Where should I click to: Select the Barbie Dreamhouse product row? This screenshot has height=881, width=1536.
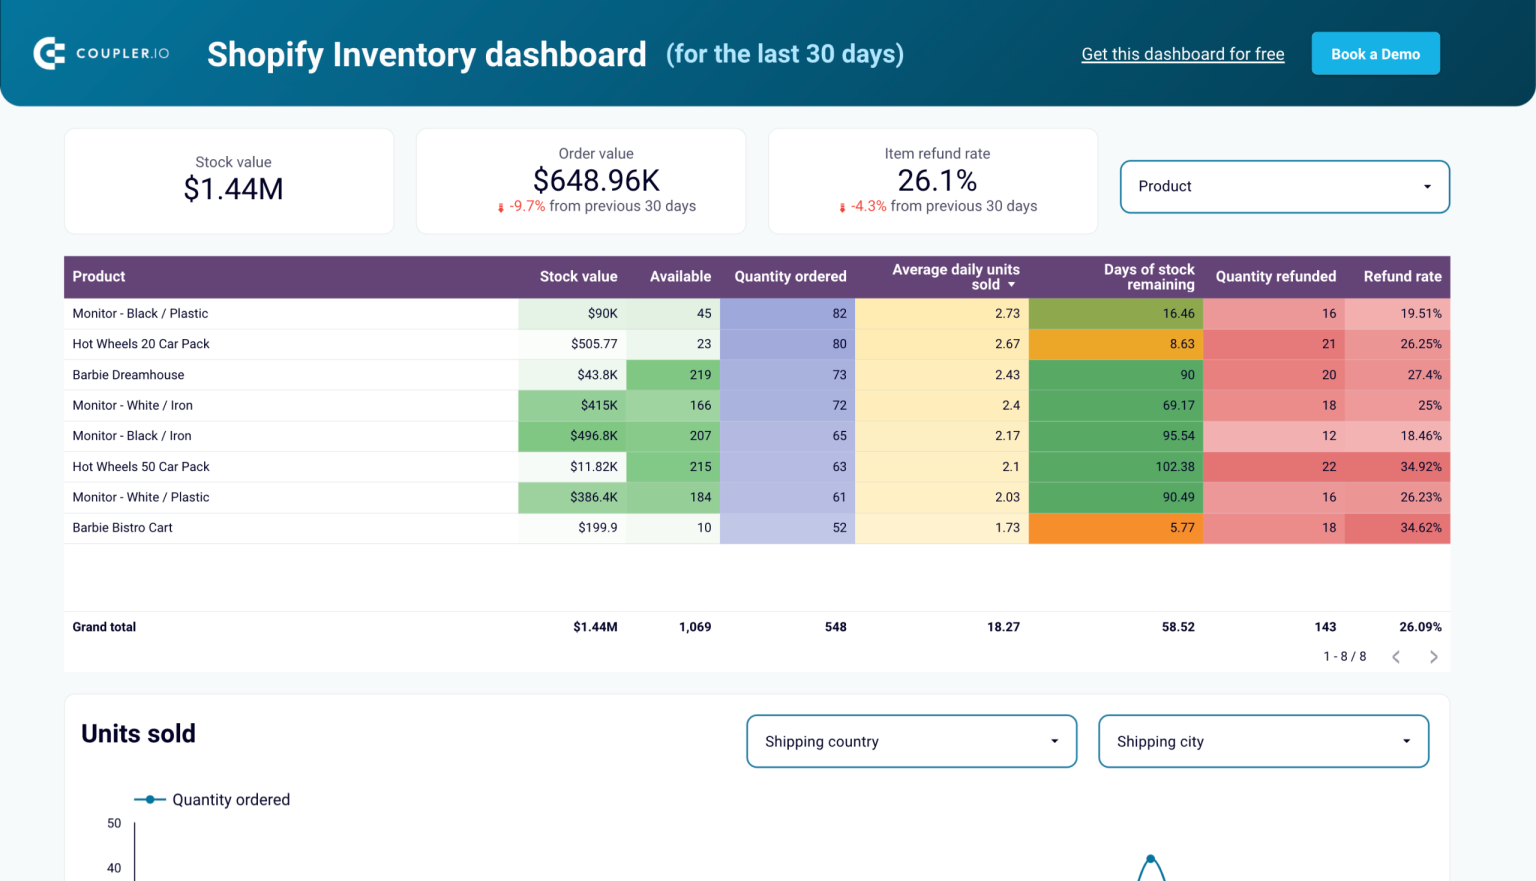(x=128, y=374)
